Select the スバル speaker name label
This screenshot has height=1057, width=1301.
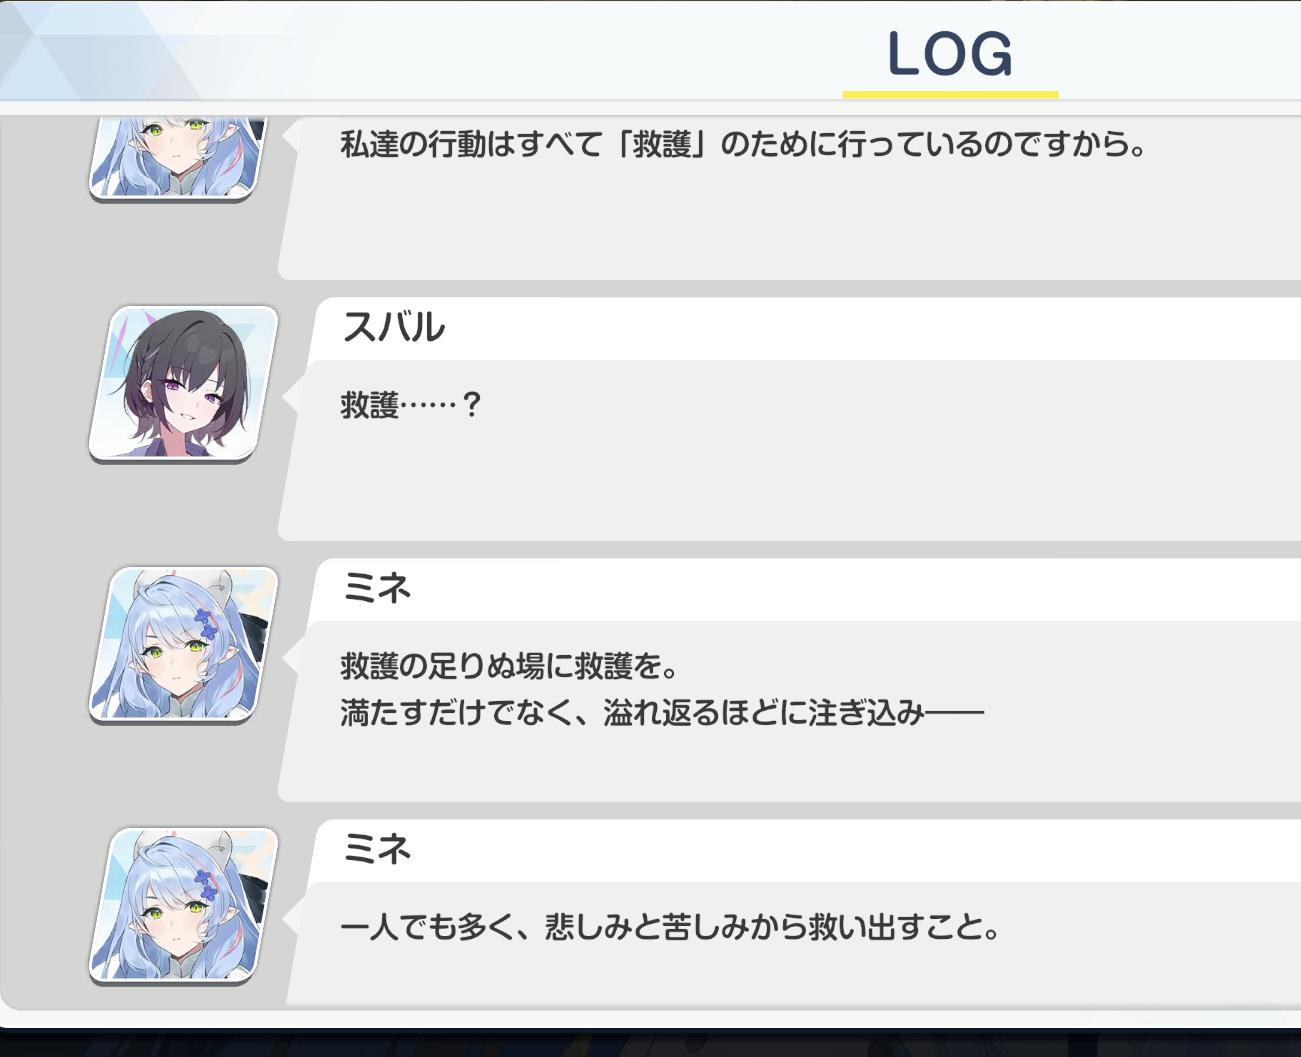coord(393,327)
